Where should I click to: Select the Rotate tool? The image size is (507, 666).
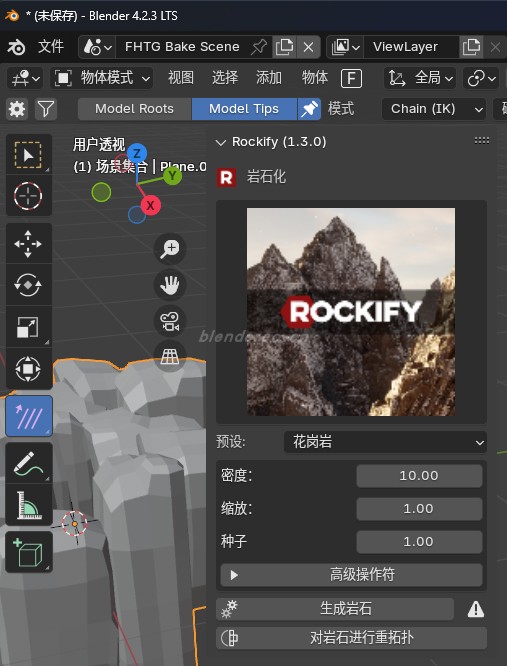point(28,285)
